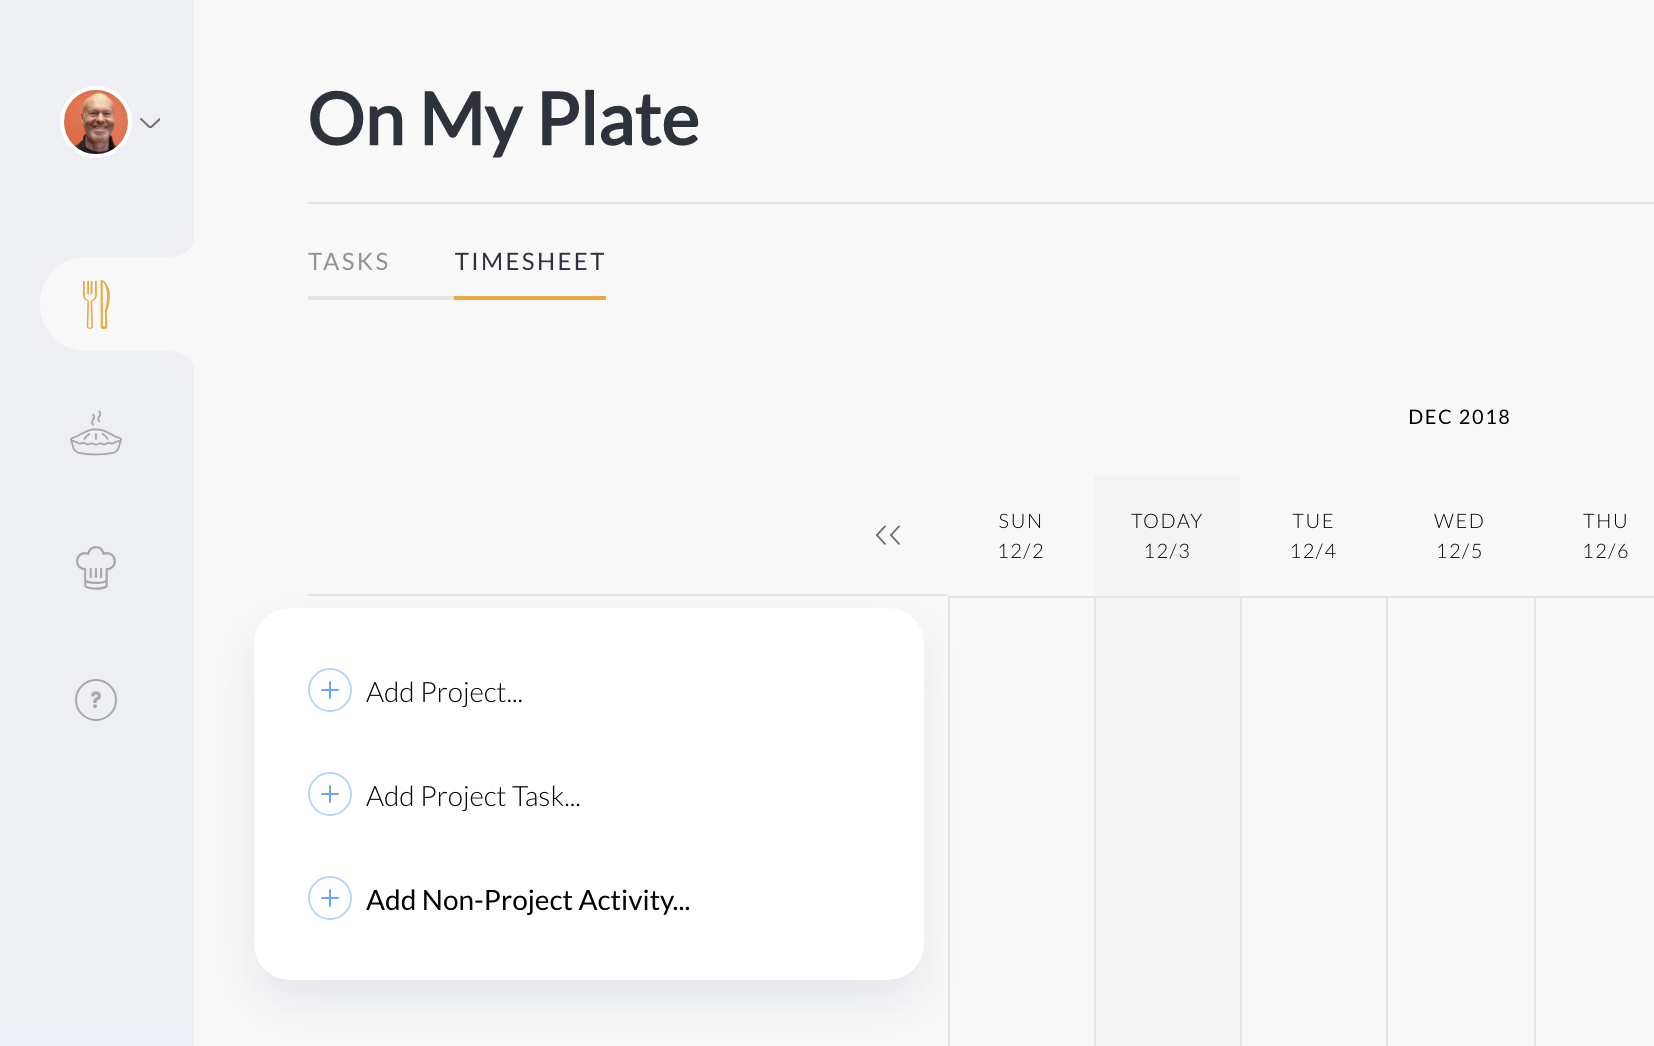This screenshot has height=1046, width=1654.
Task: Click the TODAY 12/3 column header
Action: click(1167, 536)
